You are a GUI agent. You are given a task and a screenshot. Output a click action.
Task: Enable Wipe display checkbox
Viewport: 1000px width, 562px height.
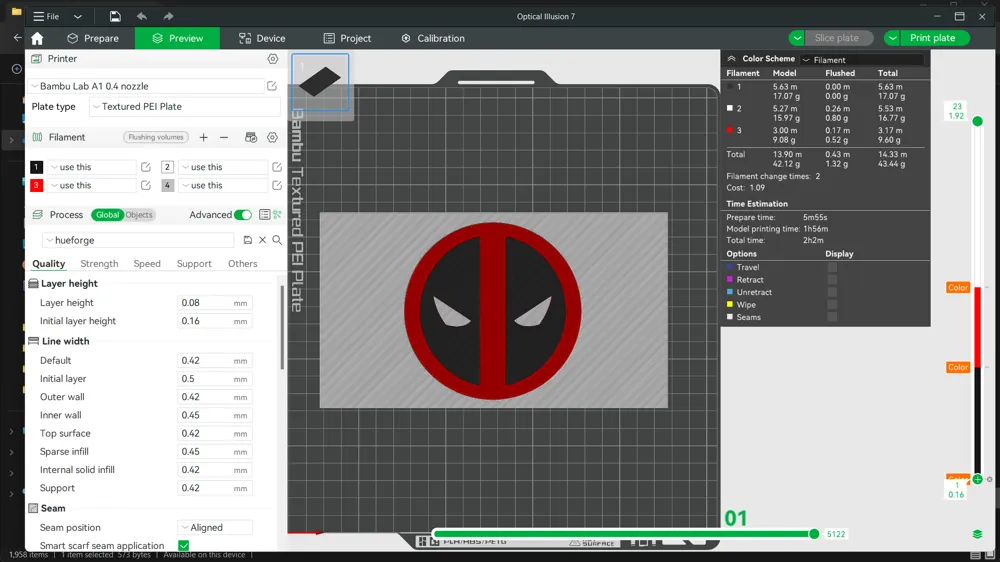(832, 304)
